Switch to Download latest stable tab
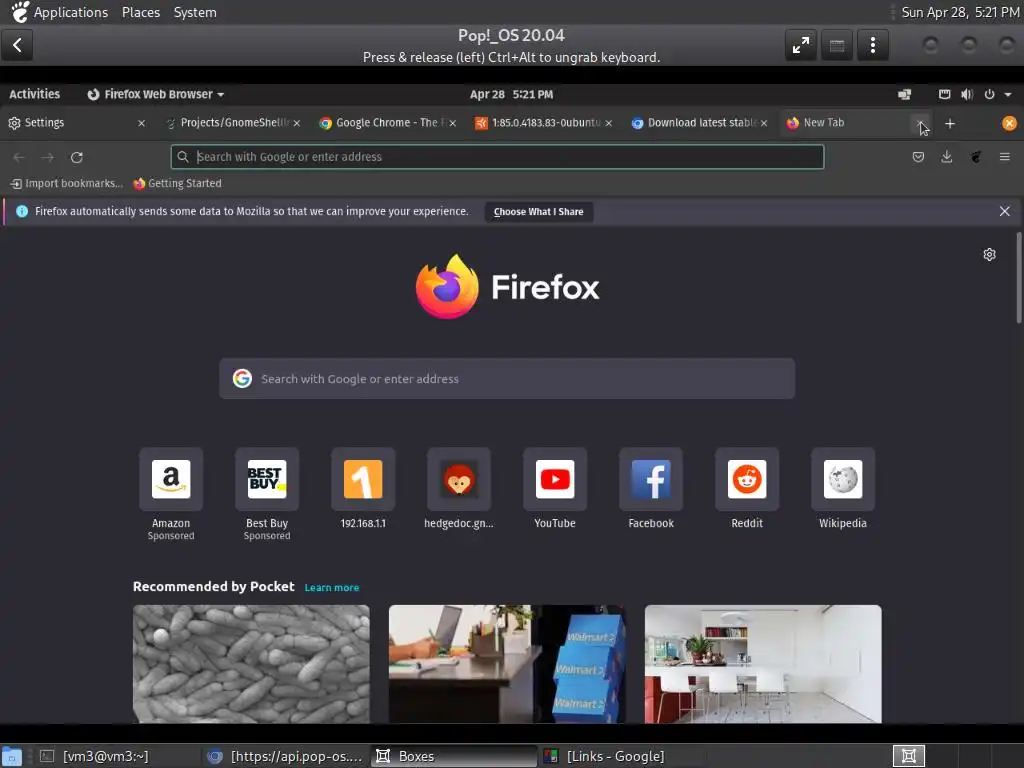 [700, 123]
